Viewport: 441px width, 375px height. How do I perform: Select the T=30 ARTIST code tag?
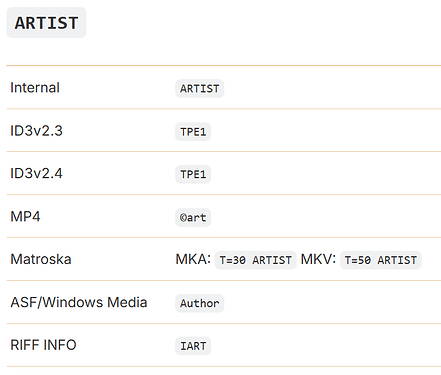256,260
